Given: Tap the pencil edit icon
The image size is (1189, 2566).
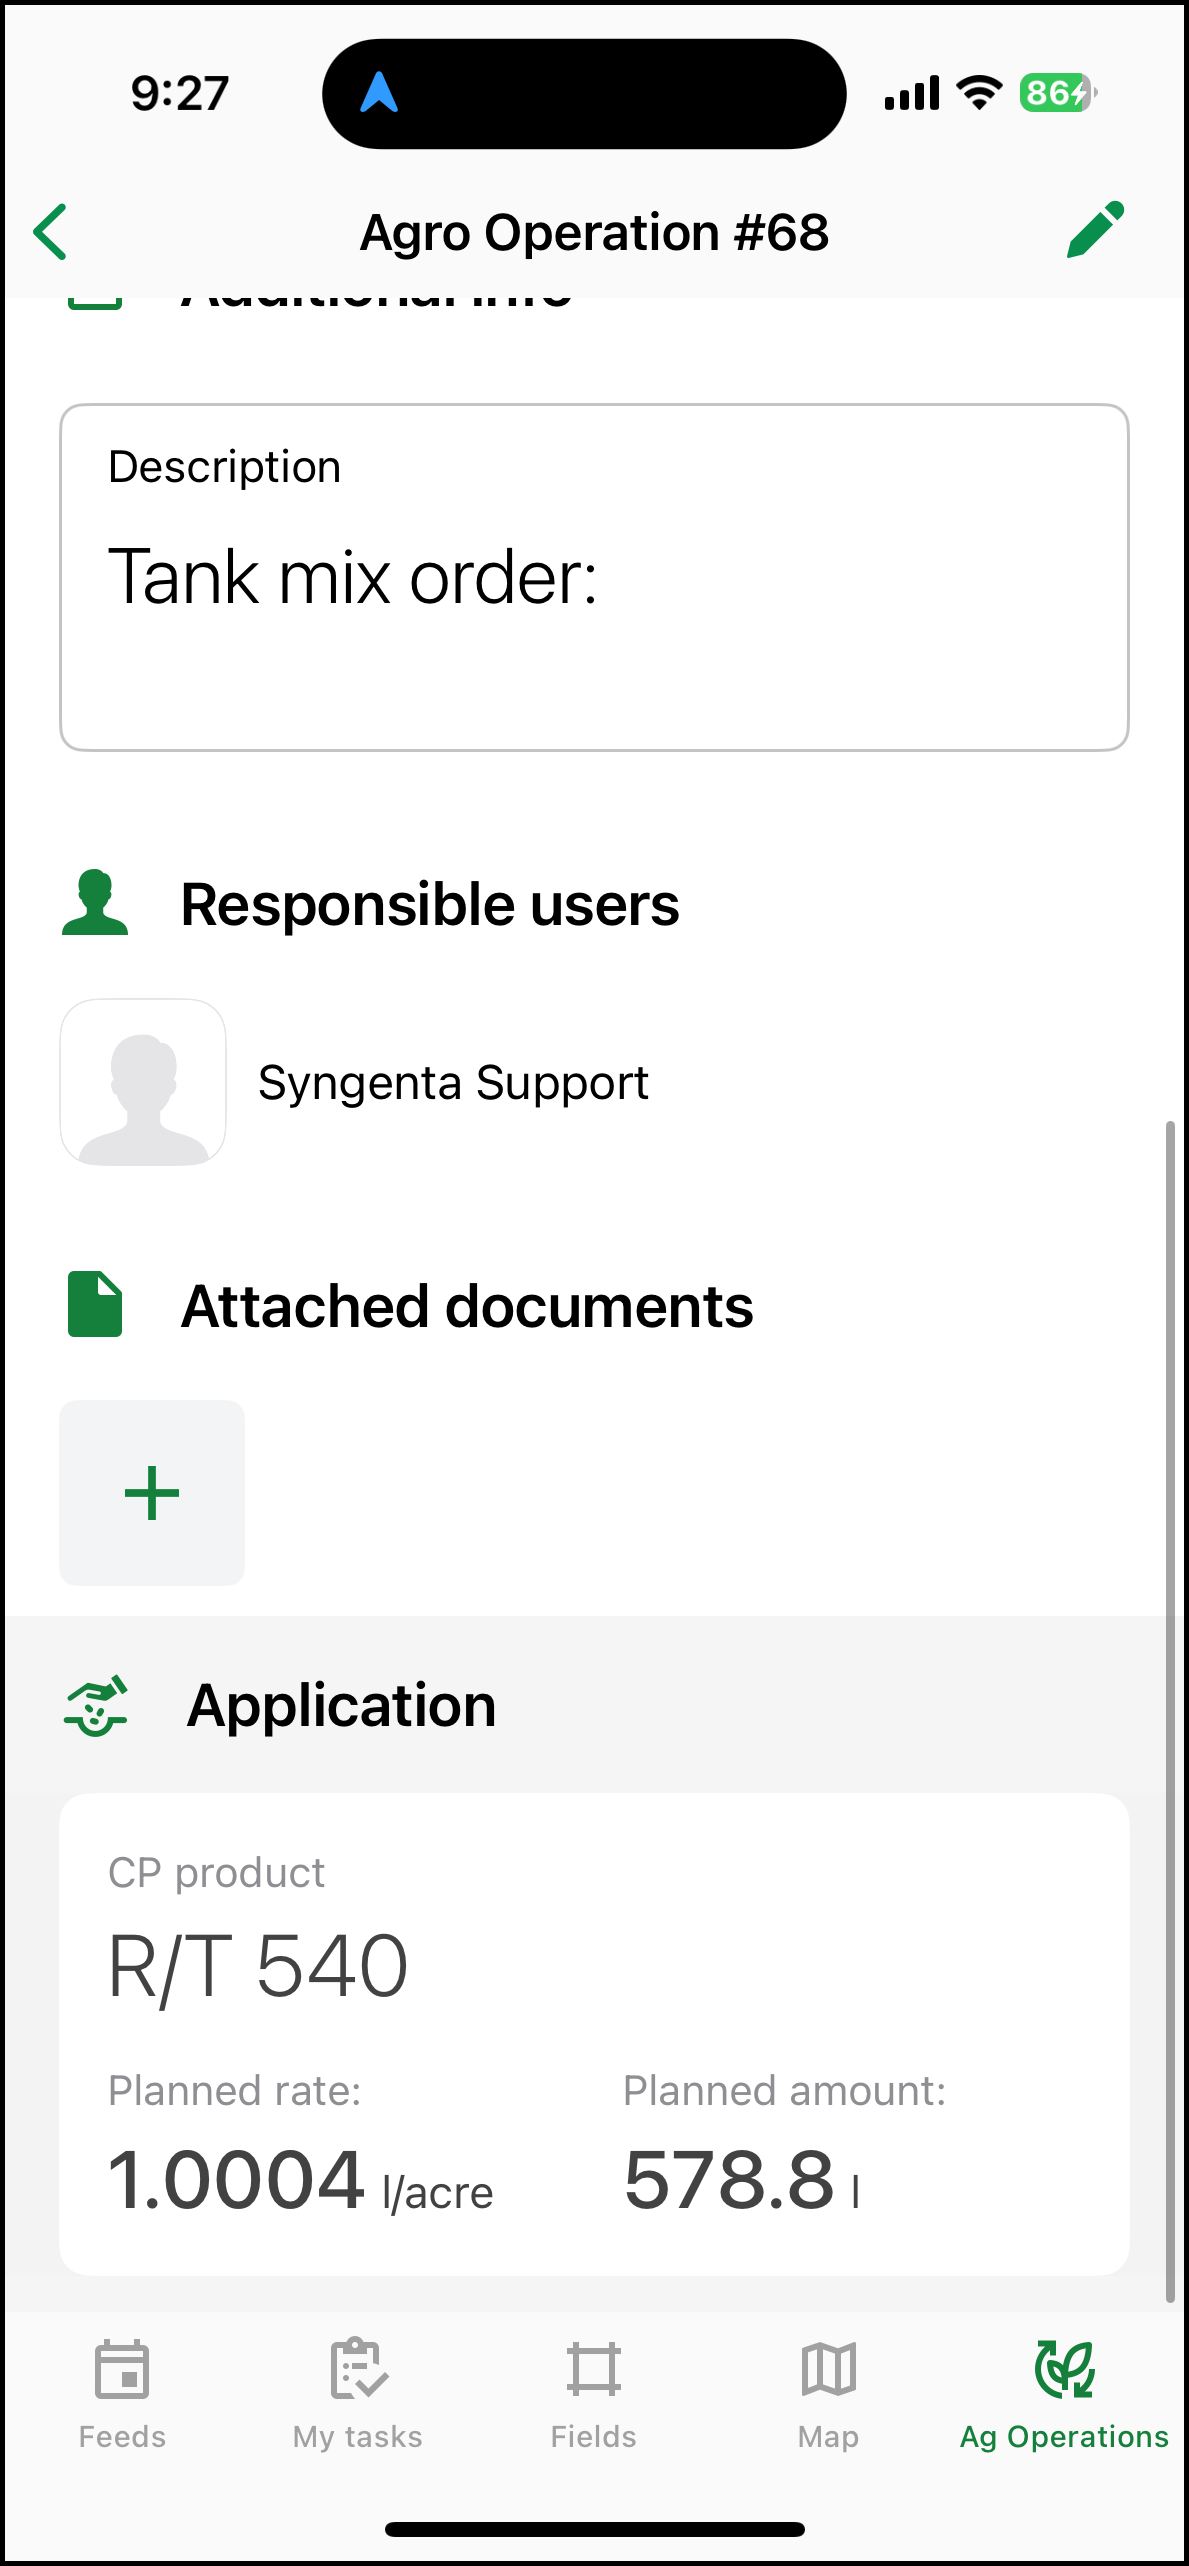Looking at the screenshot, I should (1095, 231).
